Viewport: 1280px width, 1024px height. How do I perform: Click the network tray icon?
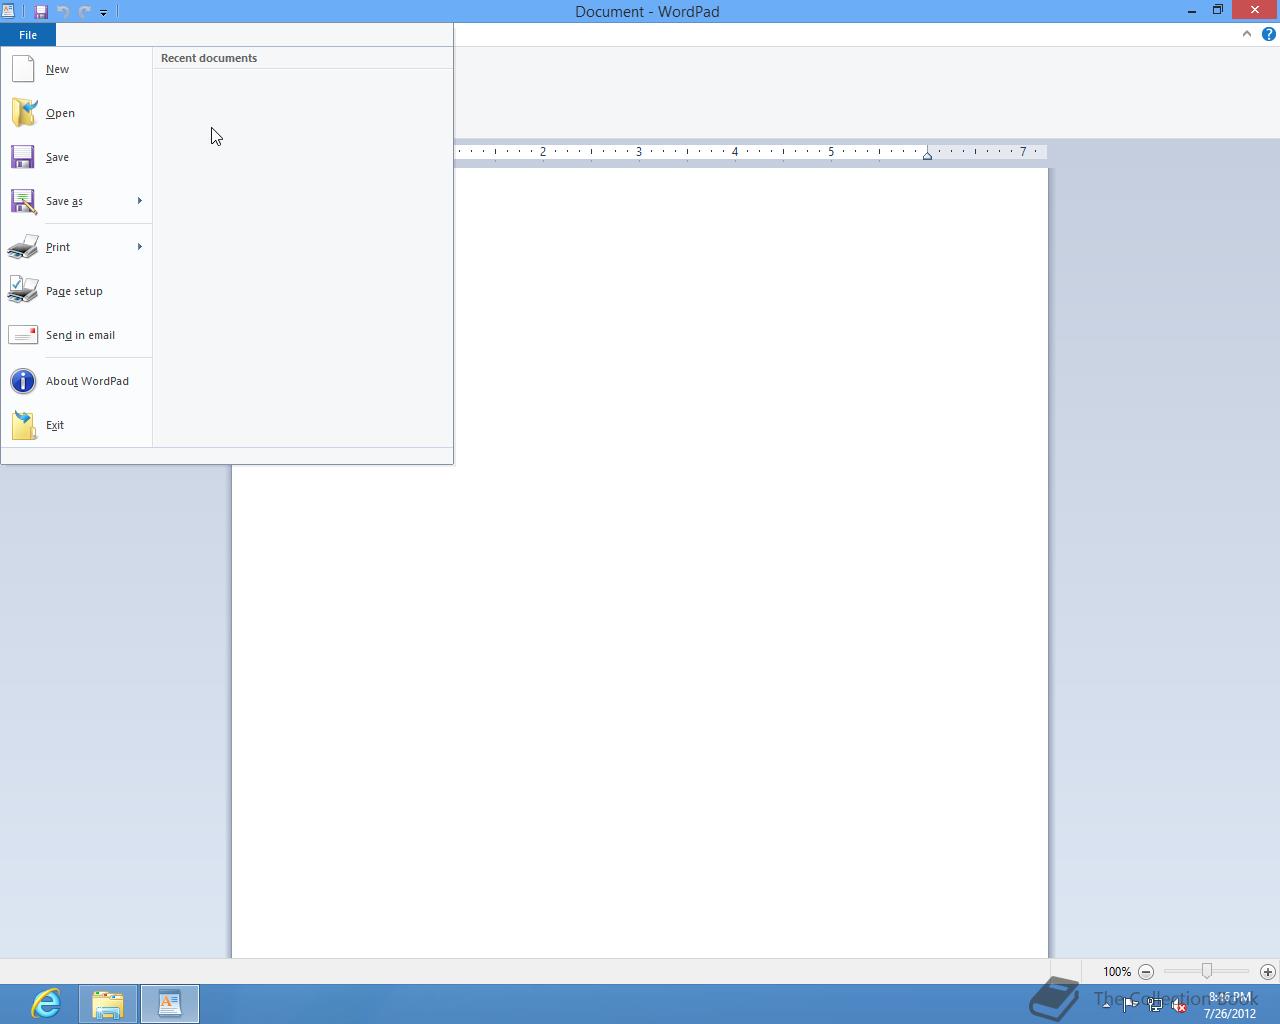pyautogui.click(x=1155, y=1005)
